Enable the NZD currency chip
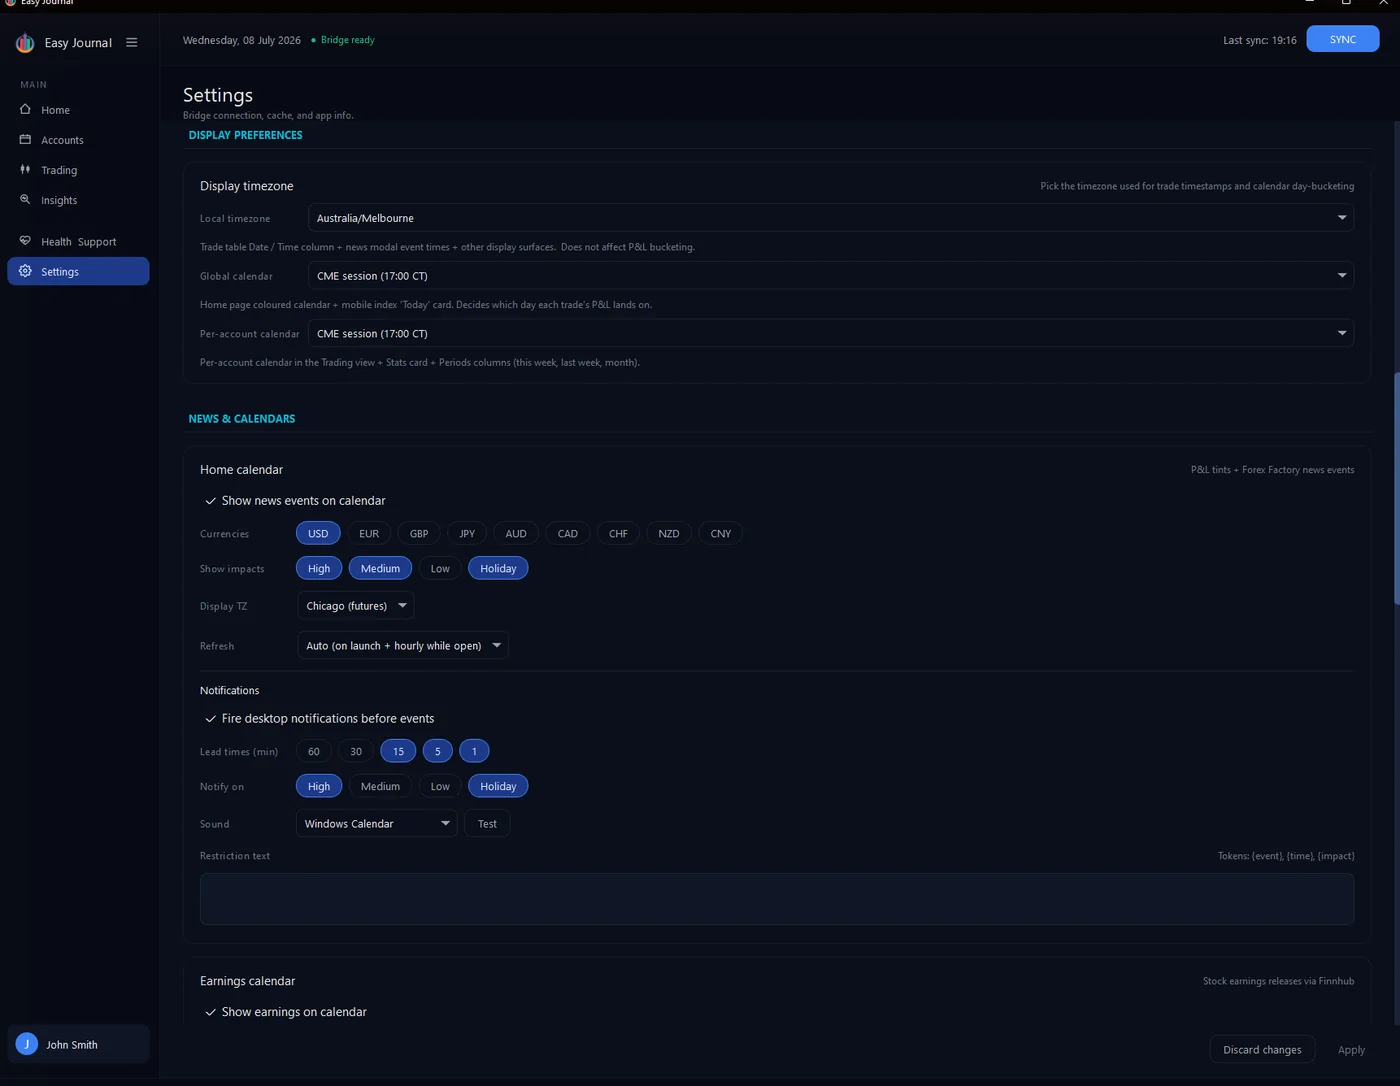The height and width of the screenshot is (1086, 1400). pos(669,533)
